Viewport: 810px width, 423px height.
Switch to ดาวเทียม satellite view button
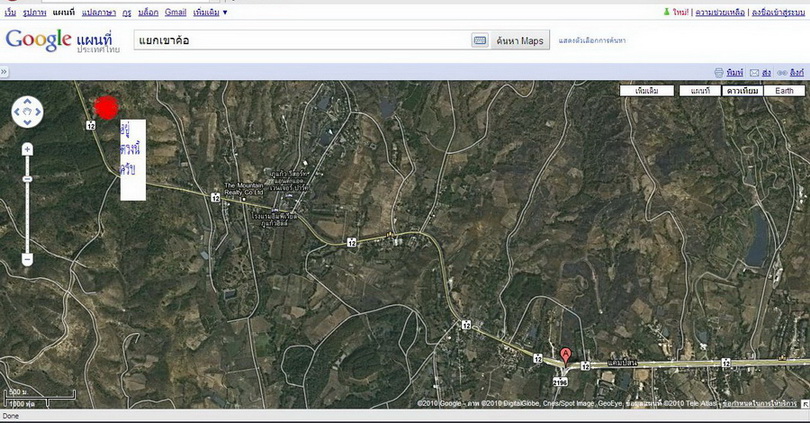click(x=742, y=91)
